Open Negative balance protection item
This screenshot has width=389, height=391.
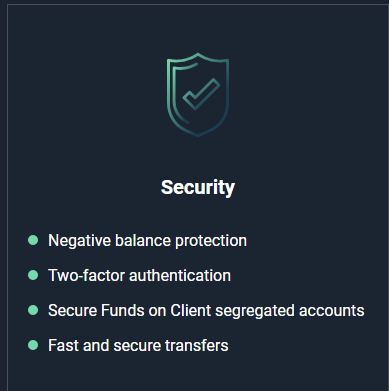tap(148, 241)
